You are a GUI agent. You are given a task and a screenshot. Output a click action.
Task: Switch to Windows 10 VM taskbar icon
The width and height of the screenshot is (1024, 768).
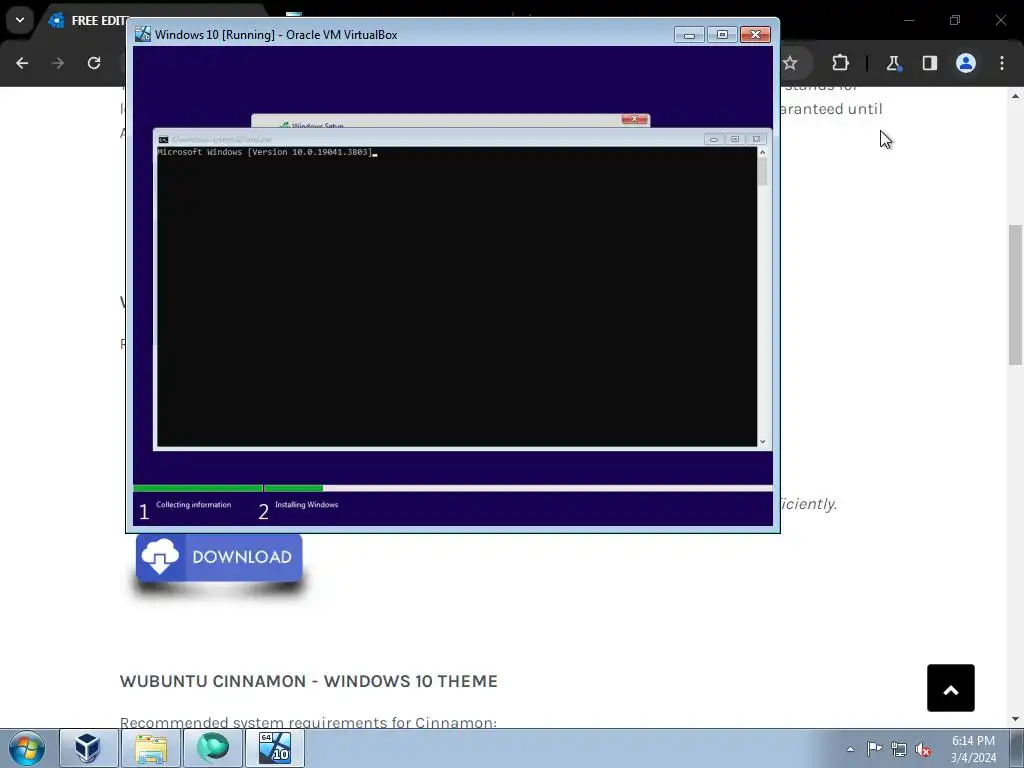pyautogui.click(x=274, y=748)
